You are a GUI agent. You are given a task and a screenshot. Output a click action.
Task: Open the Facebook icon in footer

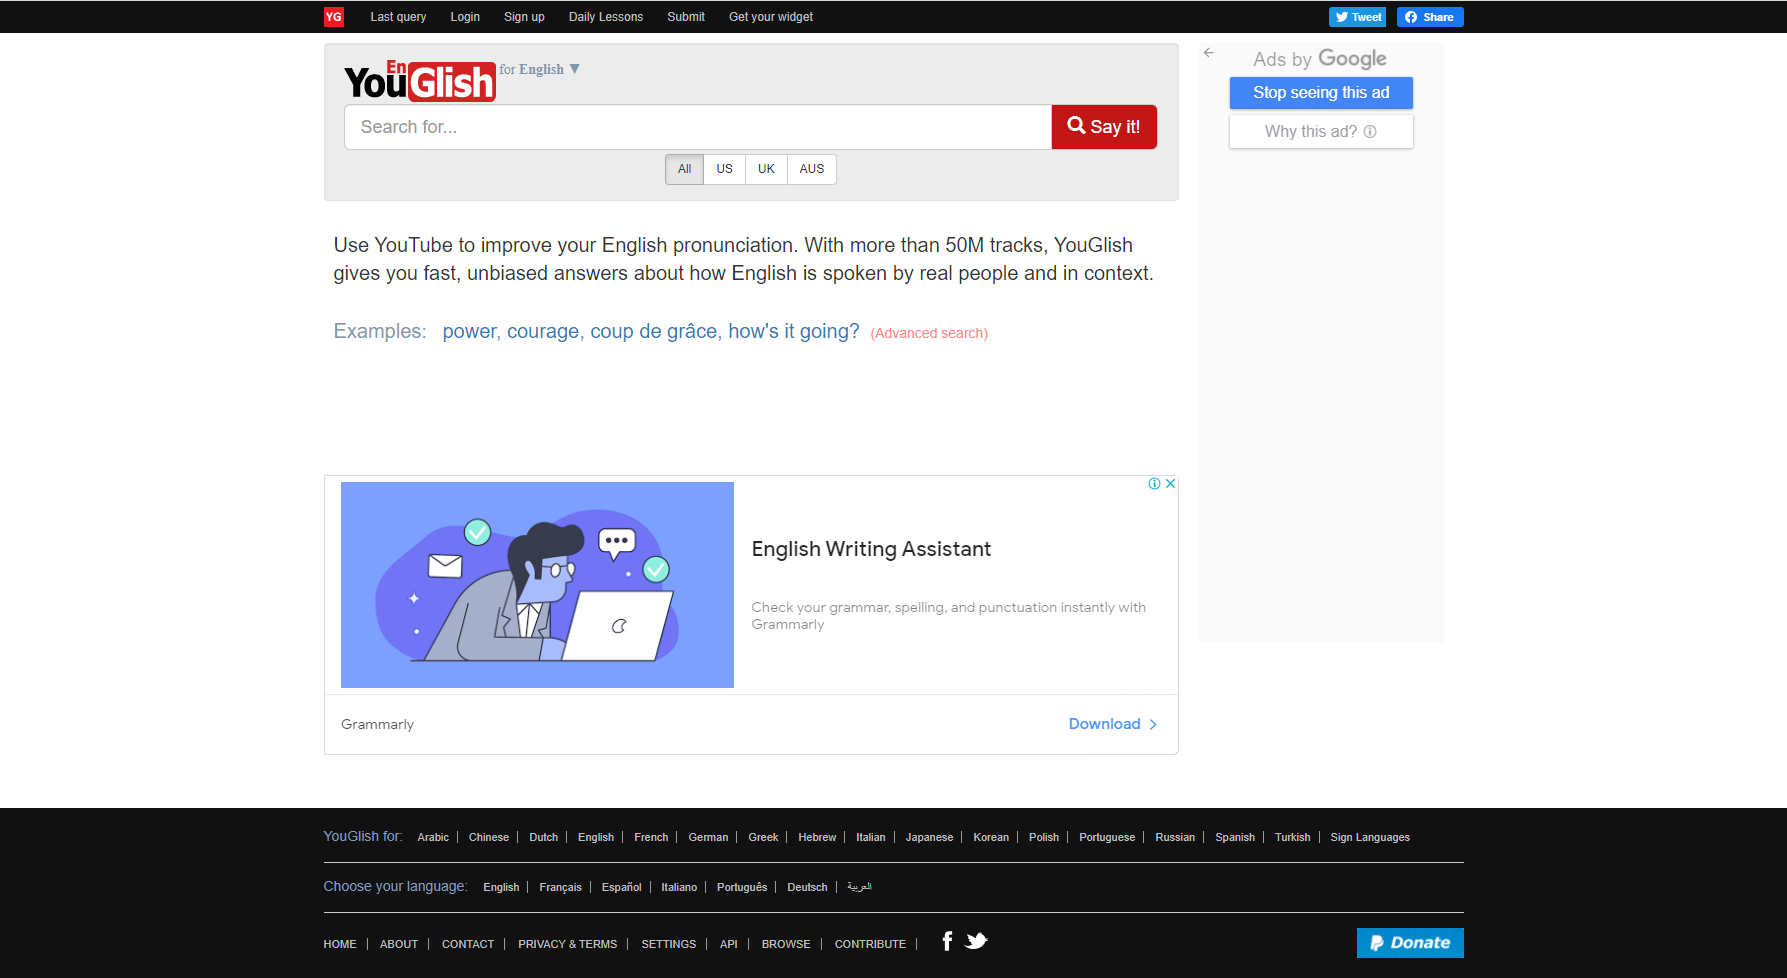pyautogui.click(x=947, y=941)
